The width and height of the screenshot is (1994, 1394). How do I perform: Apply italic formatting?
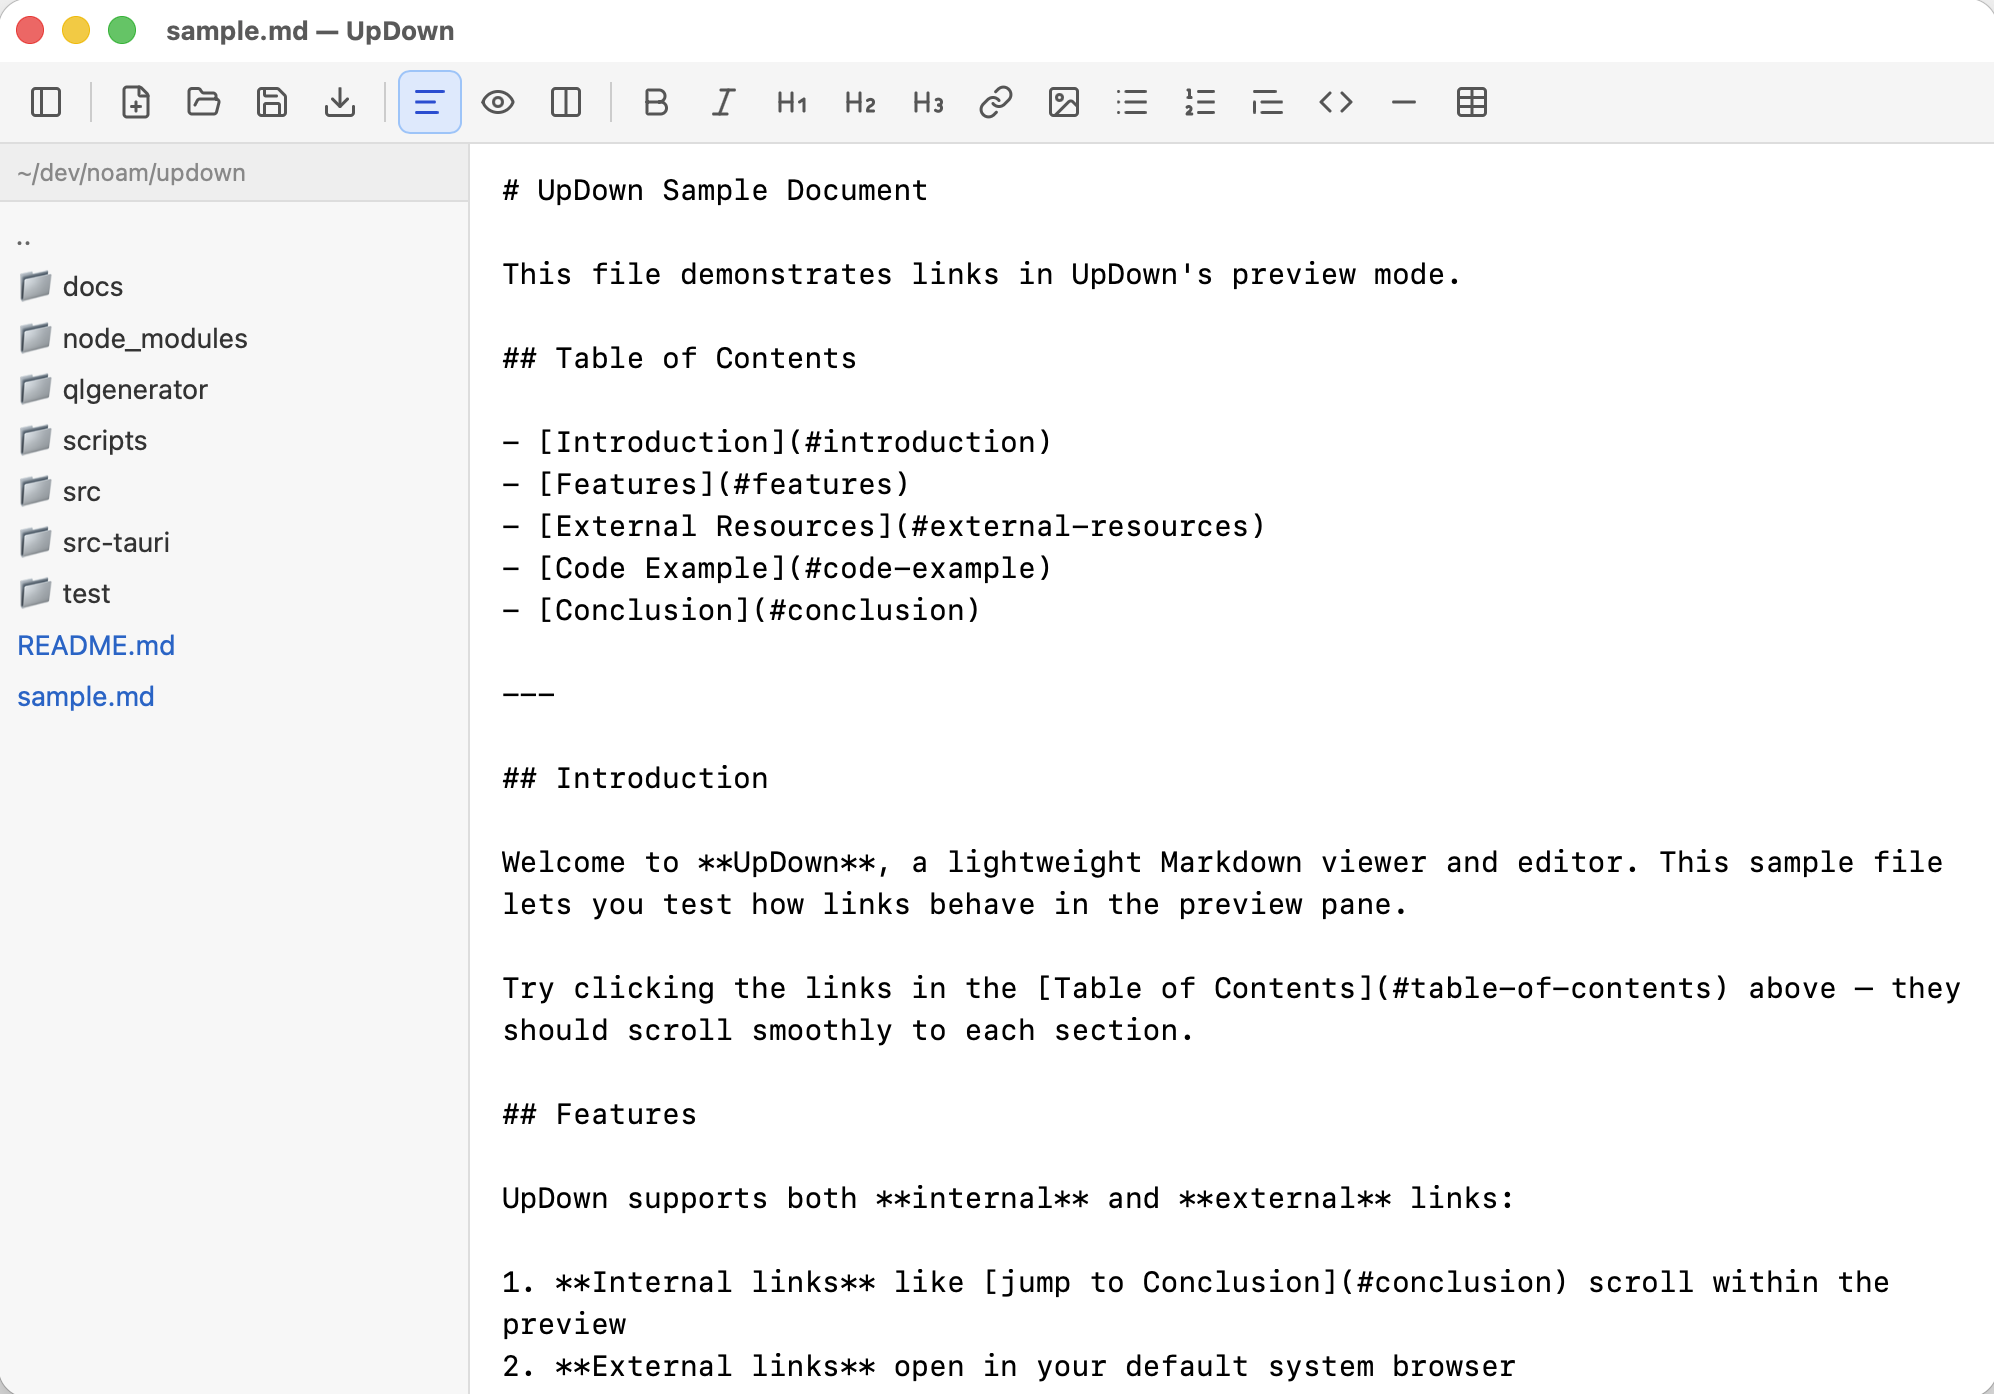[724, 102]
